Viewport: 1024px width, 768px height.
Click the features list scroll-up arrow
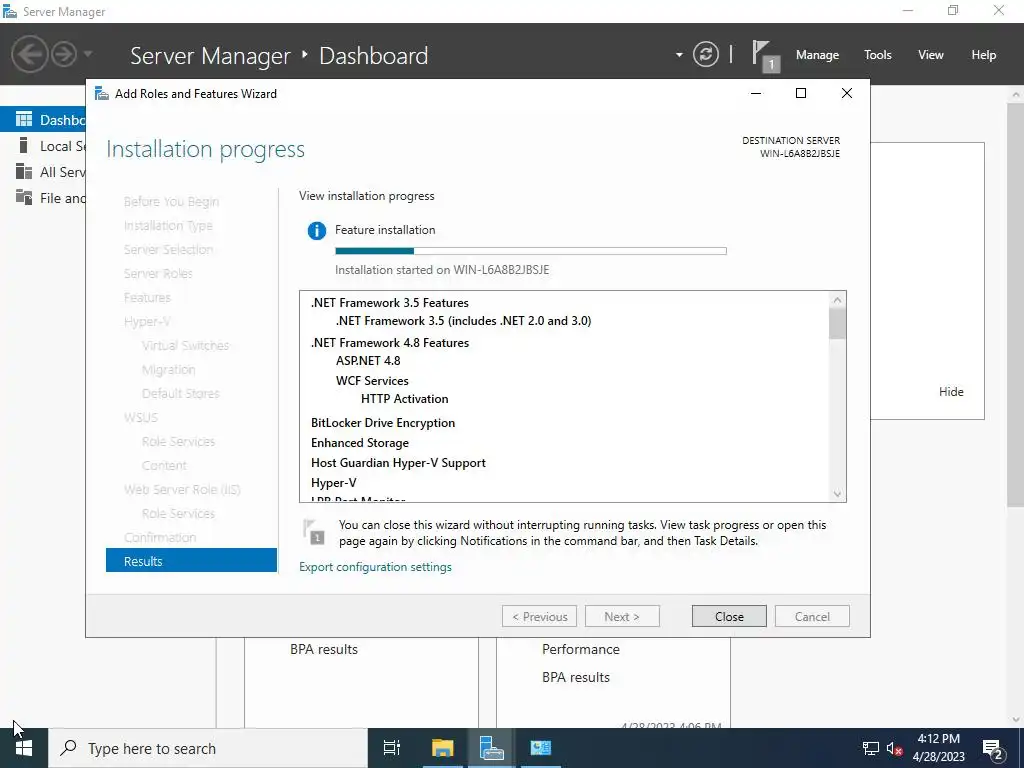pyautogui.click(x=837, y=300)
